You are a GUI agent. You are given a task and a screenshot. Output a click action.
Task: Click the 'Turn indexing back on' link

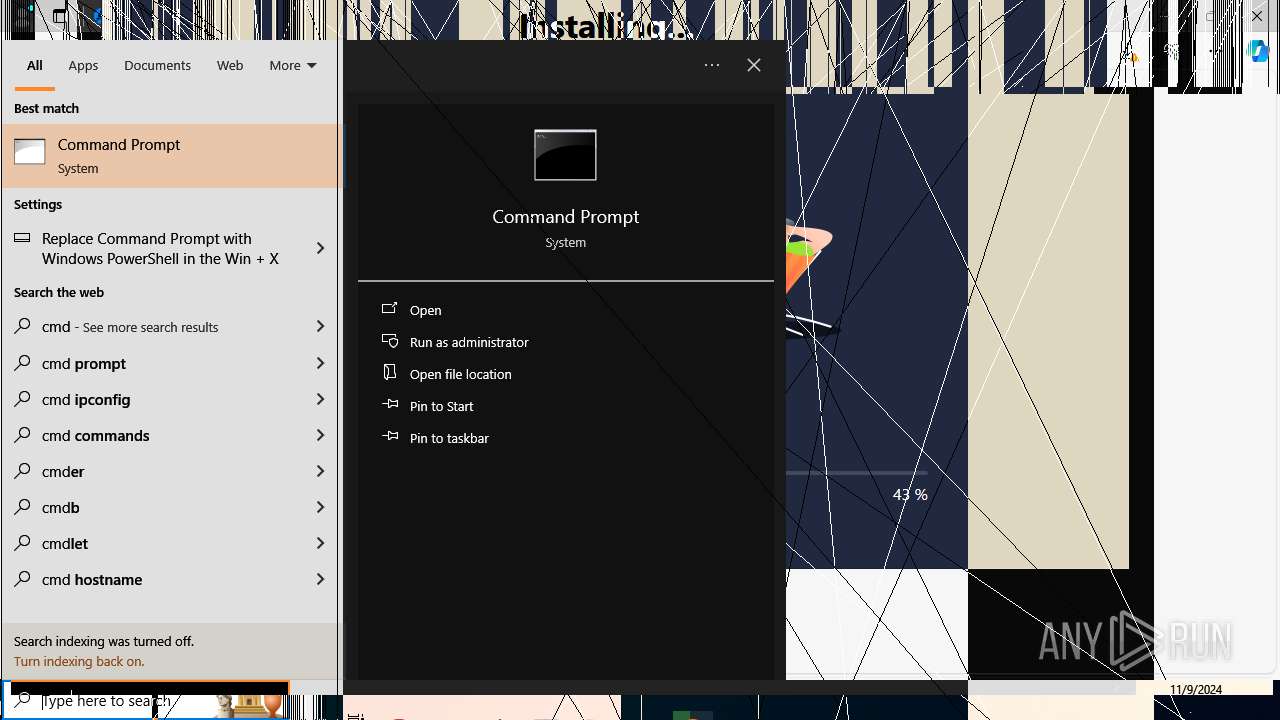(79, 661)
